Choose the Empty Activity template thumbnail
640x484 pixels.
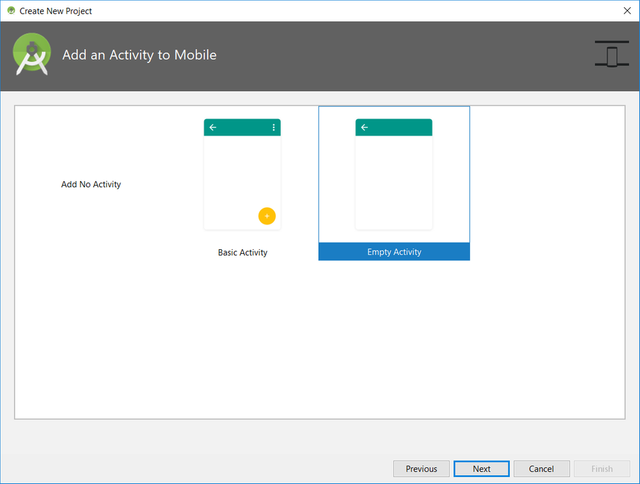pyautogui.click(x=394, y=175)
